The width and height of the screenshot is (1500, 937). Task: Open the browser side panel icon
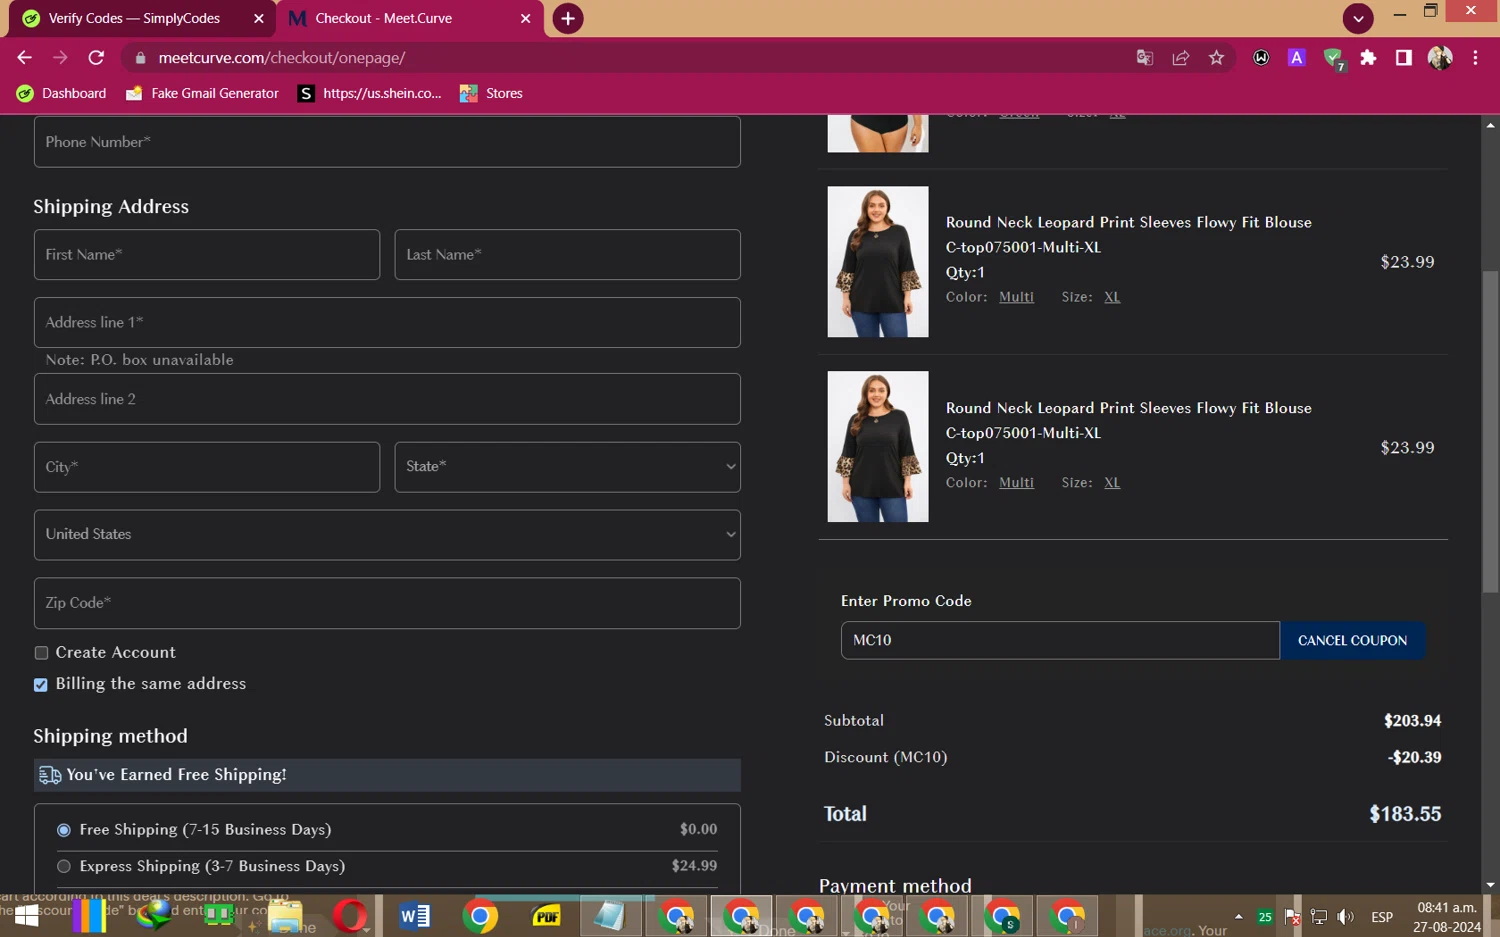1404,58
